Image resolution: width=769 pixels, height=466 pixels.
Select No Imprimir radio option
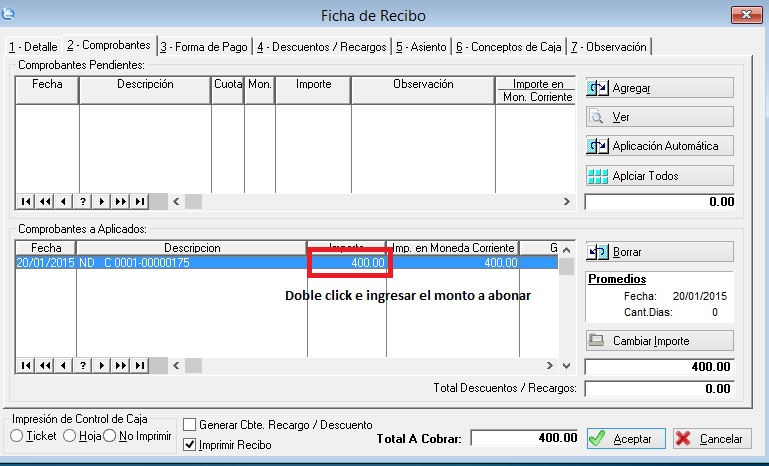[111, 436]
